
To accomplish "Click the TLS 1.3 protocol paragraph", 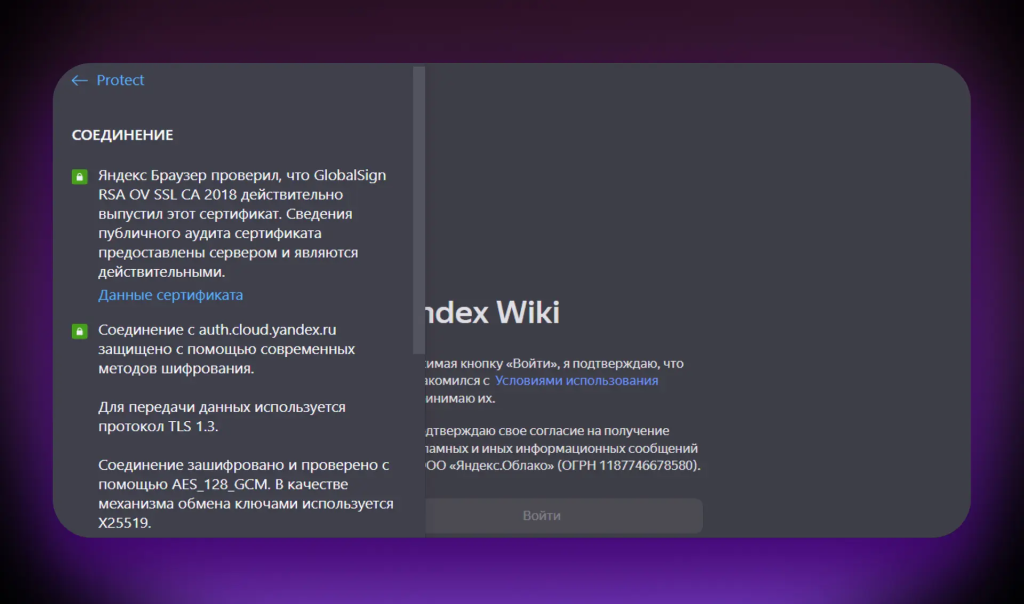I will (x=220, y=417).
